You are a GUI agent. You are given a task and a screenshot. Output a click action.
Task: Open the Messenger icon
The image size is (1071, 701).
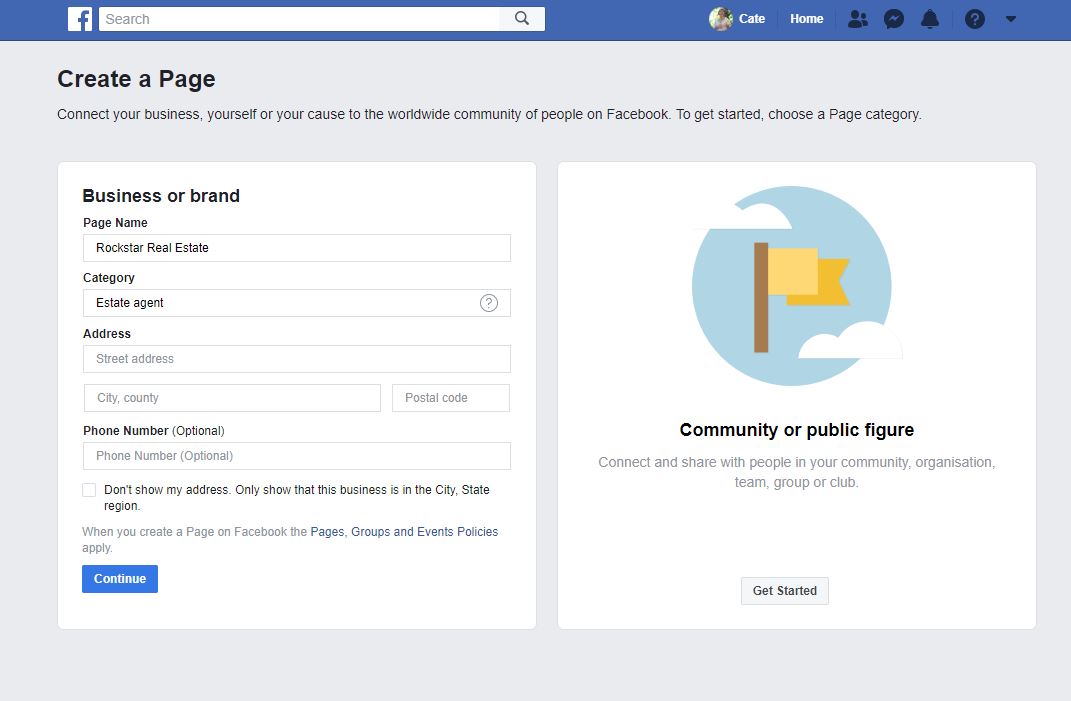tap(893, 19)
